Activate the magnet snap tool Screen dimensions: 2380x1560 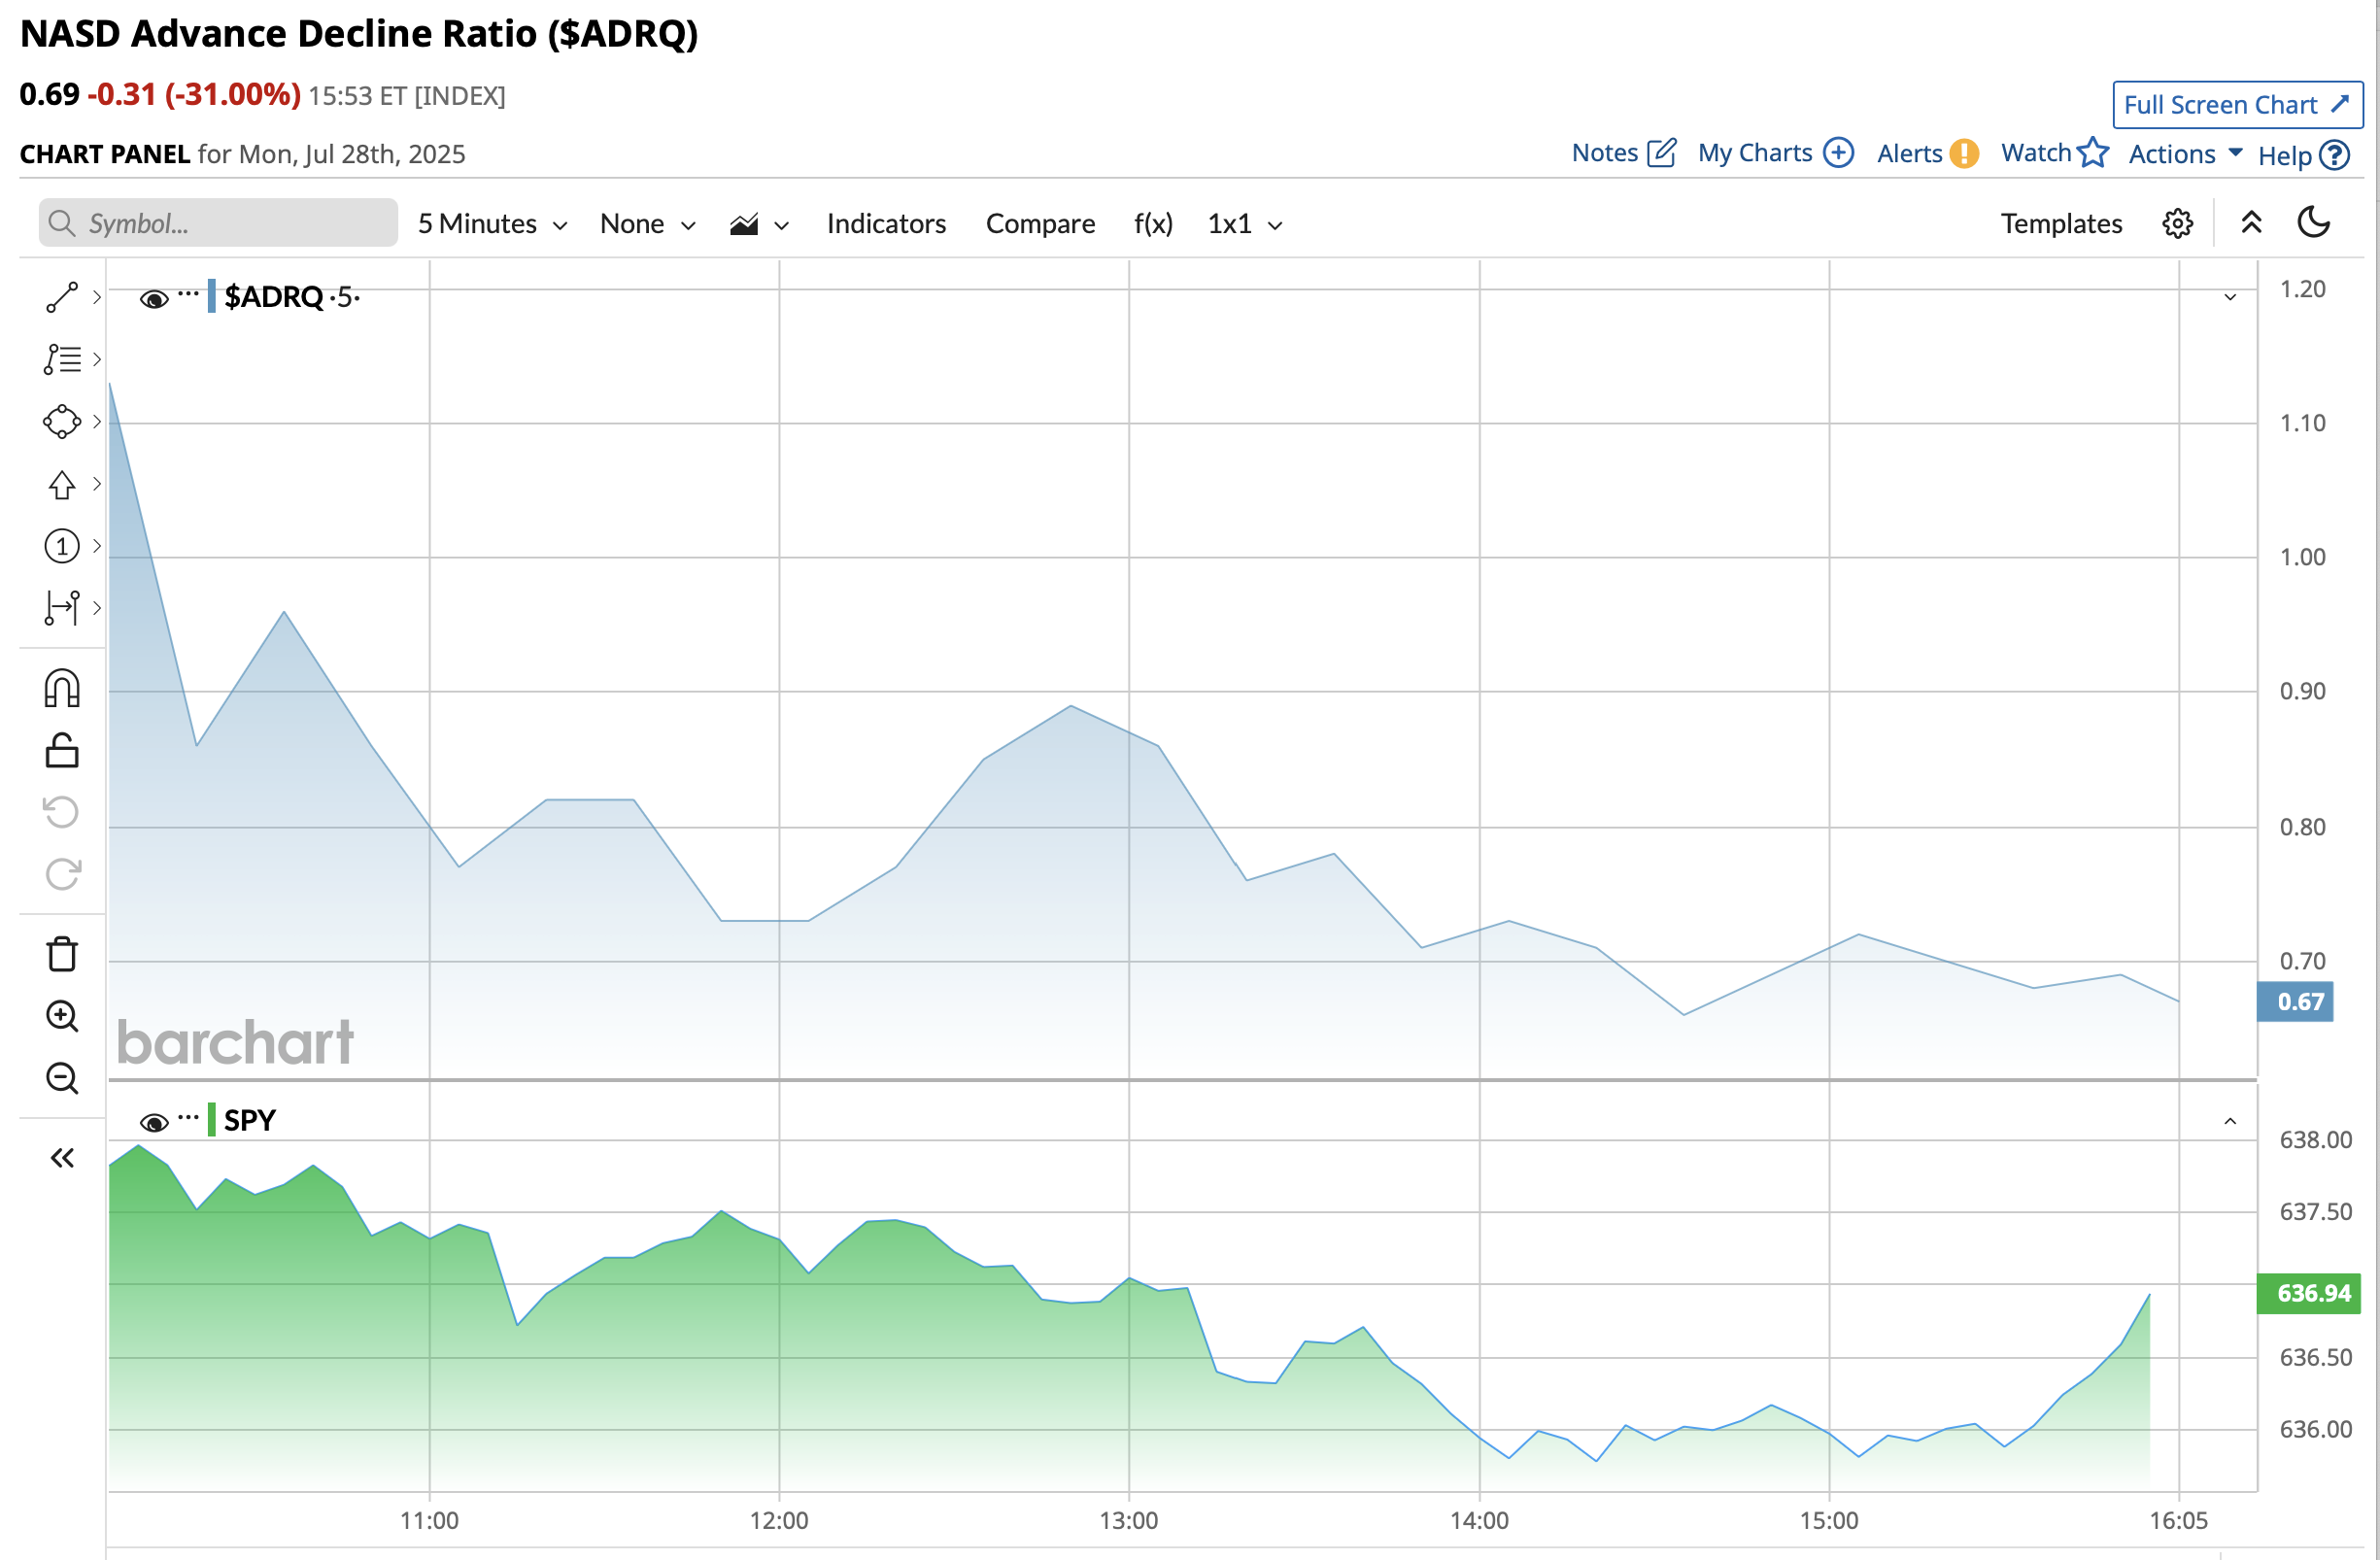[61, 689]
